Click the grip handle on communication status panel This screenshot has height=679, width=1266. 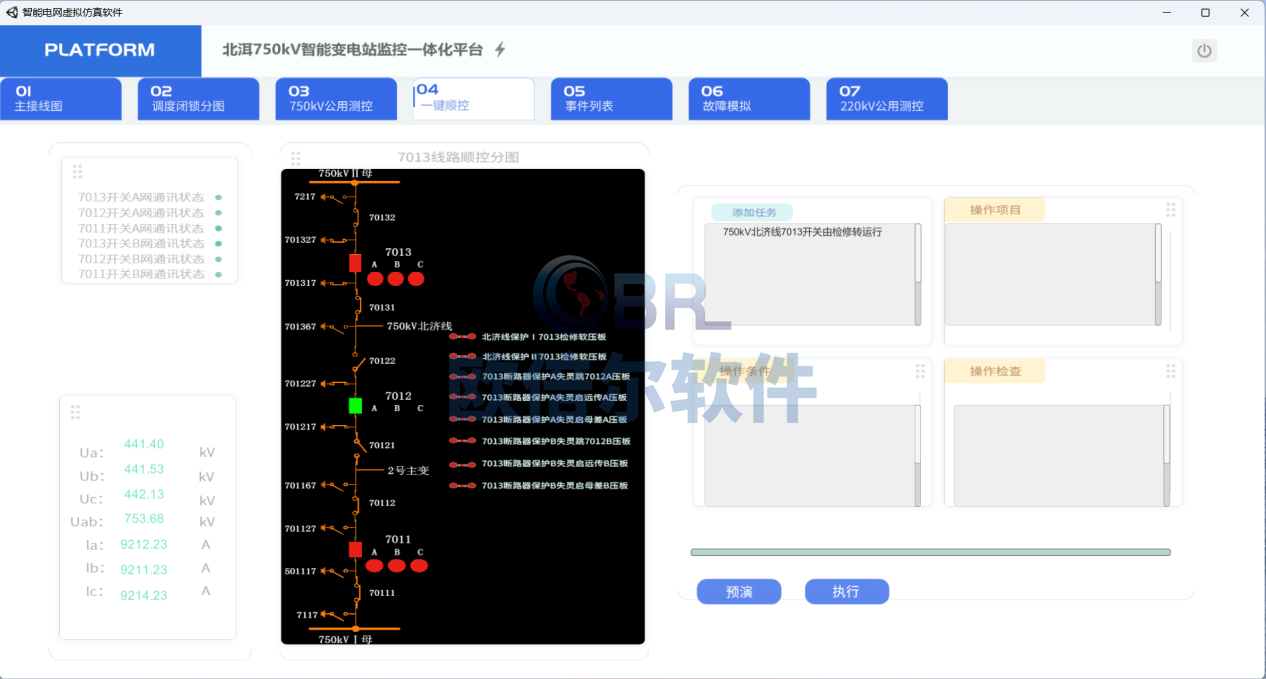pos(77,172)
